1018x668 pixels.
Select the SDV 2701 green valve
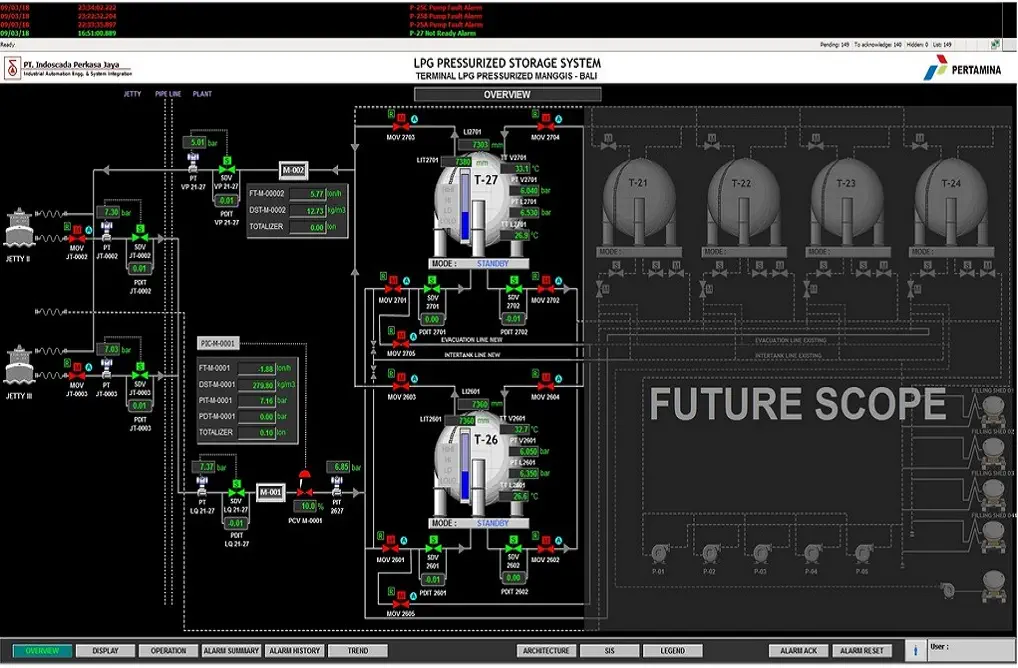tap(432, 286)
